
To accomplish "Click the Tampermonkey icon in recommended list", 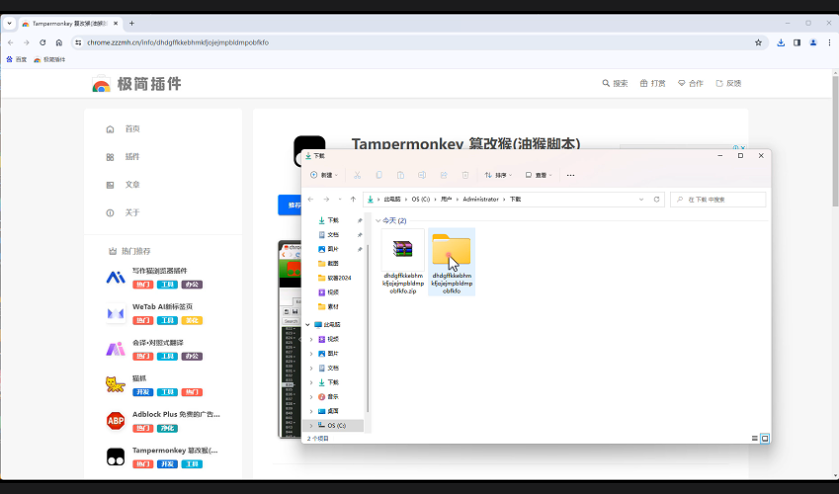I will 116,457.
